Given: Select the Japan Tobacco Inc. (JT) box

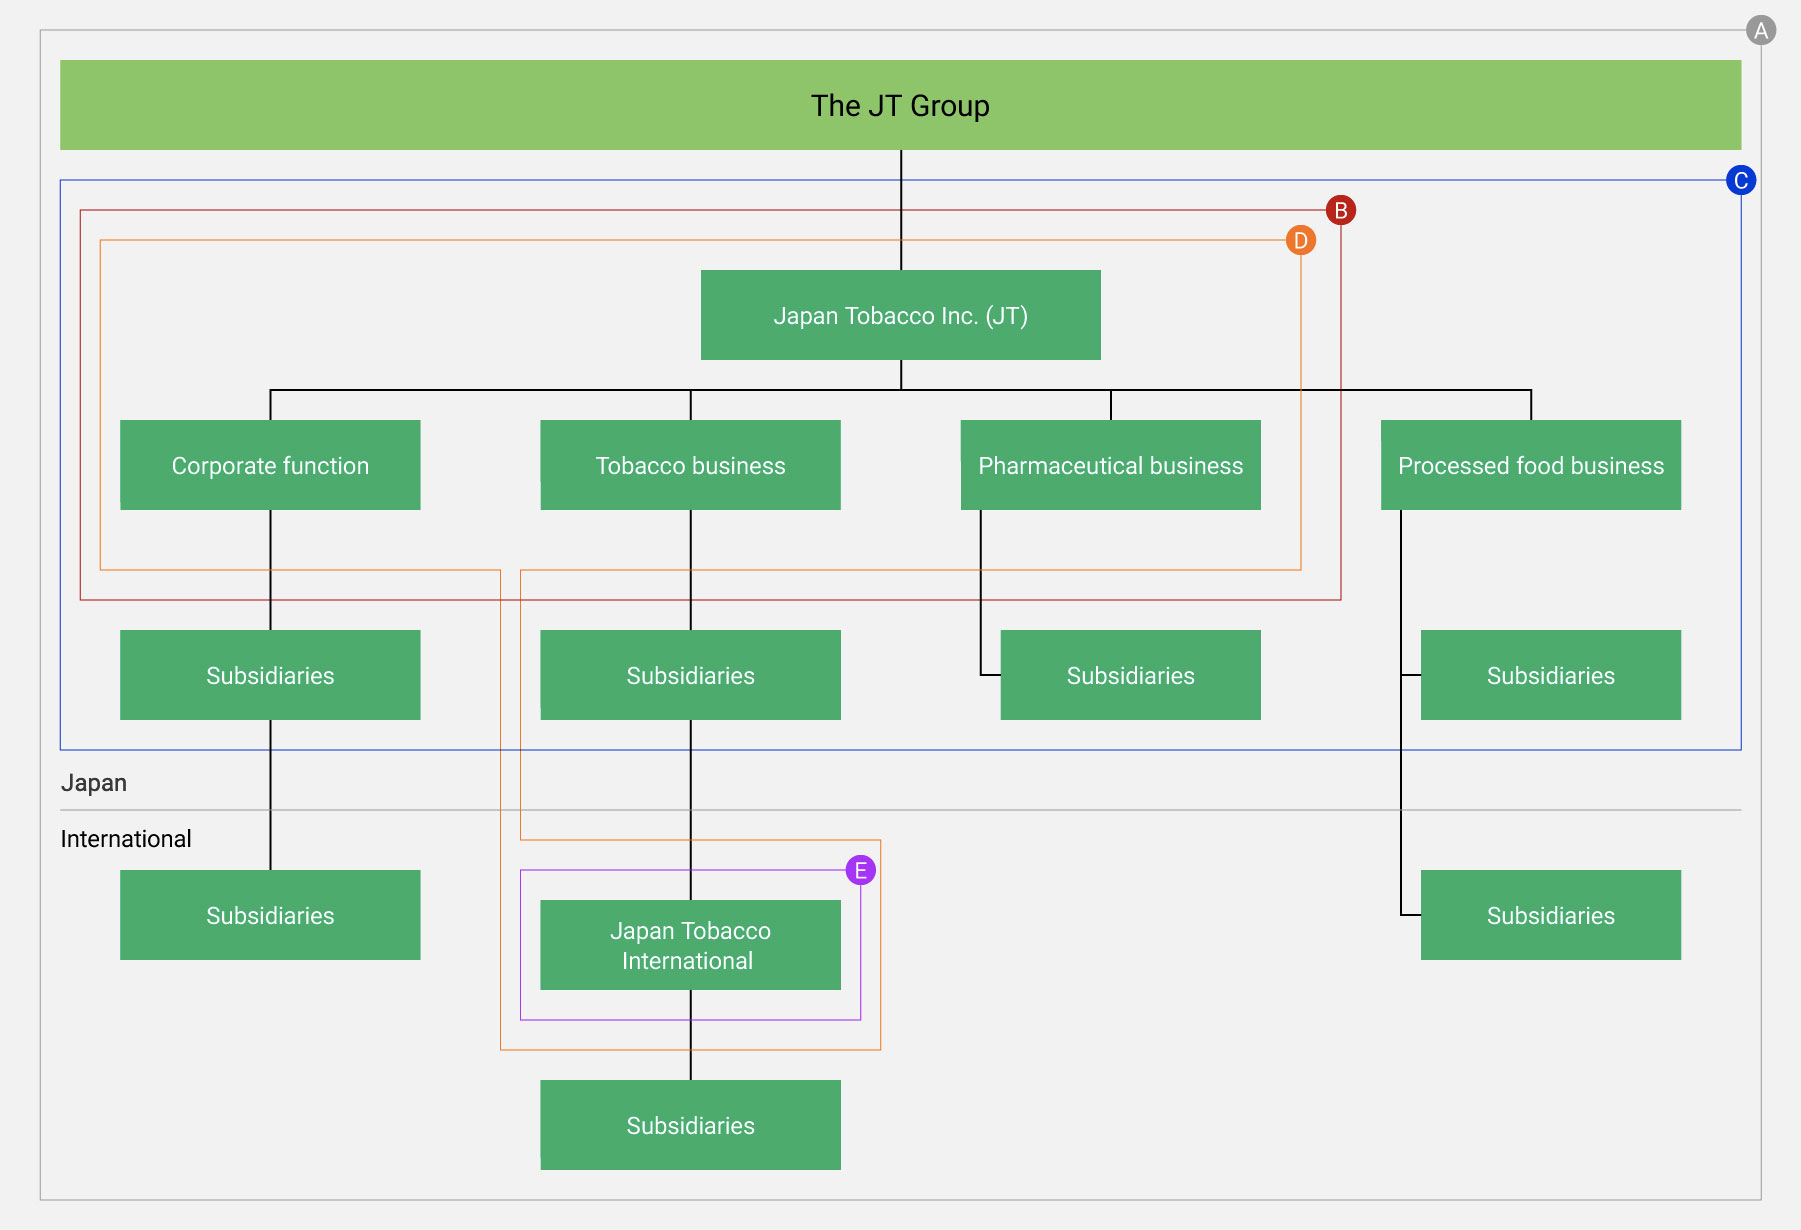Looking at the screenshot, I should pyautogui.click(x=900, y=315).
